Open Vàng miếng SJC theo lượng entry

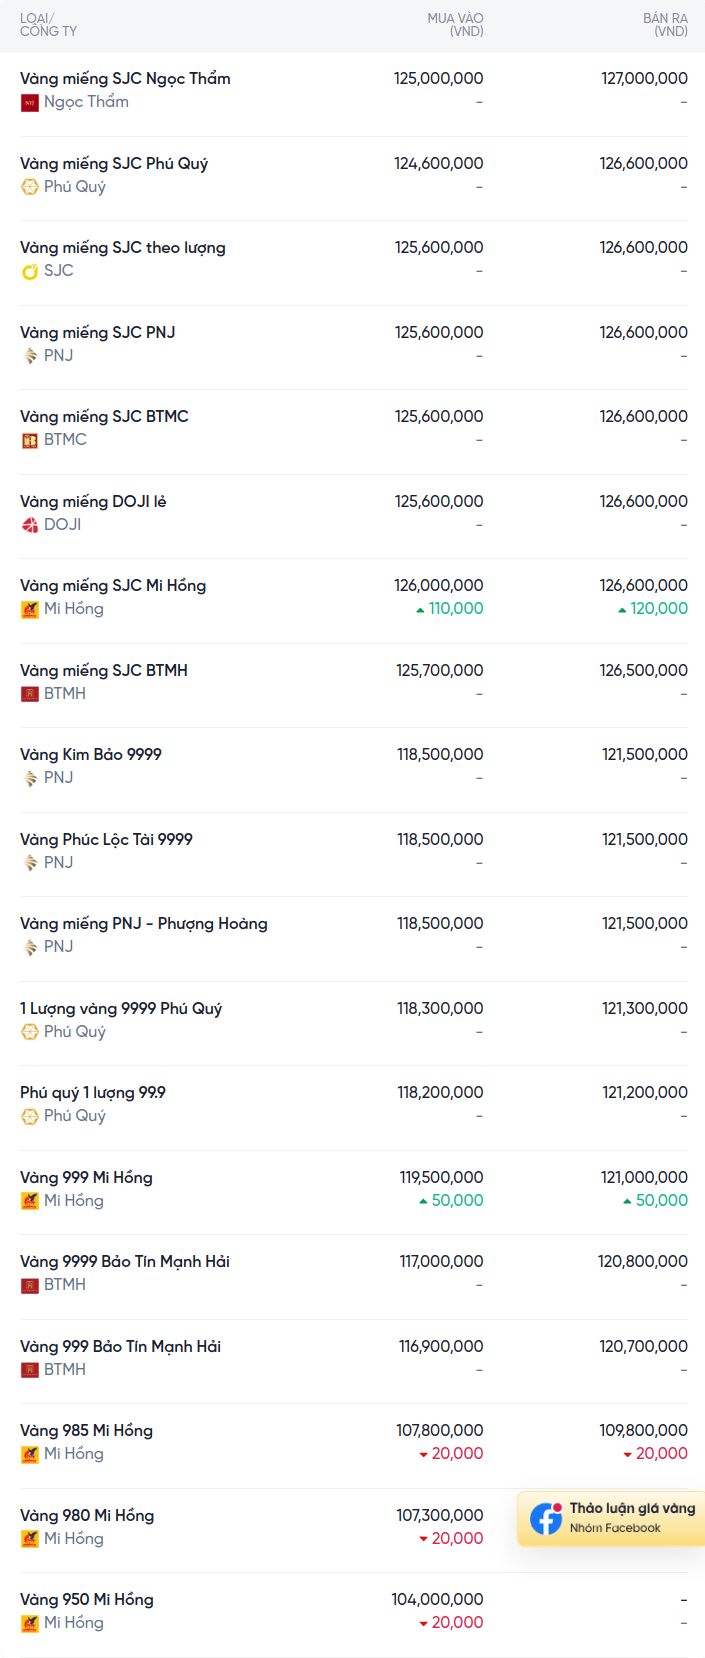123,248
